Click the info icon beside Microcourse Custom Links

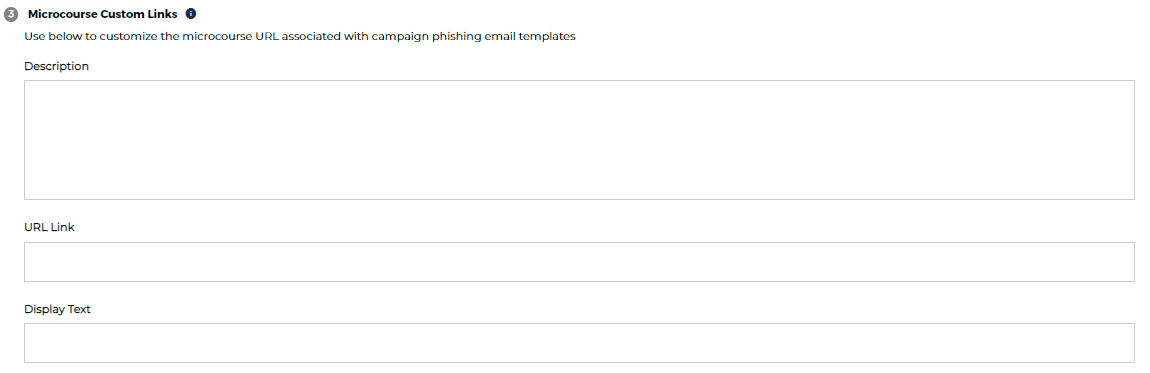[x=191, y=14]
